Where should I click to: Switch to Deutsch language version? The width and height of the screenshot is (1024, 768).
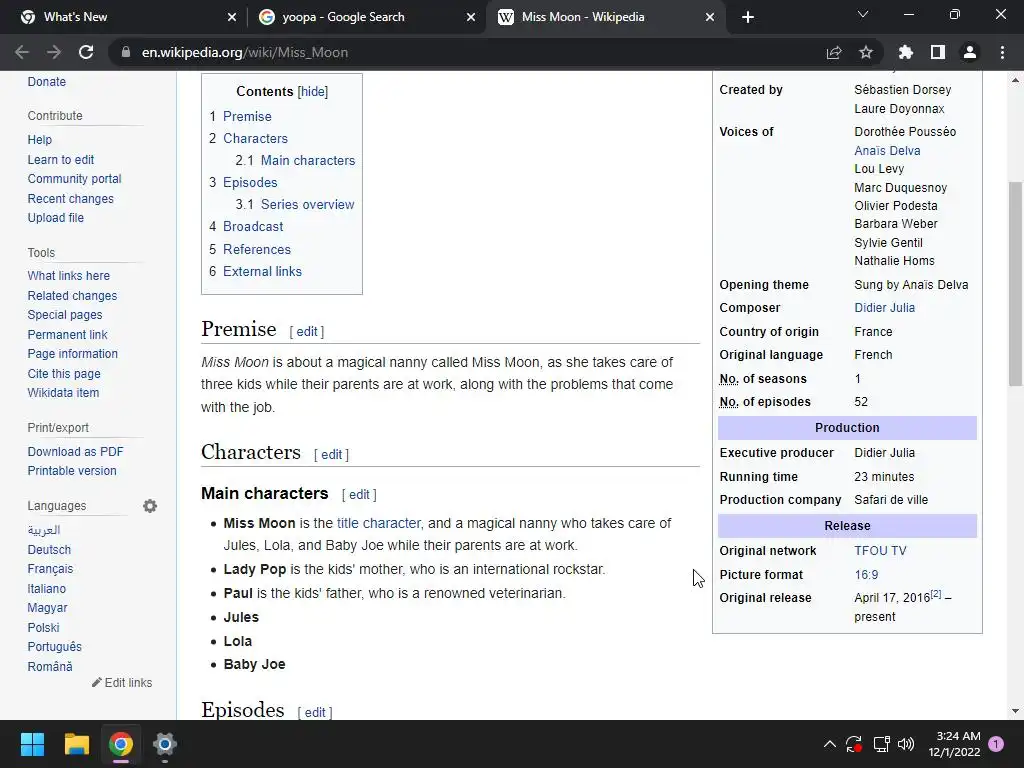(49, 550)
